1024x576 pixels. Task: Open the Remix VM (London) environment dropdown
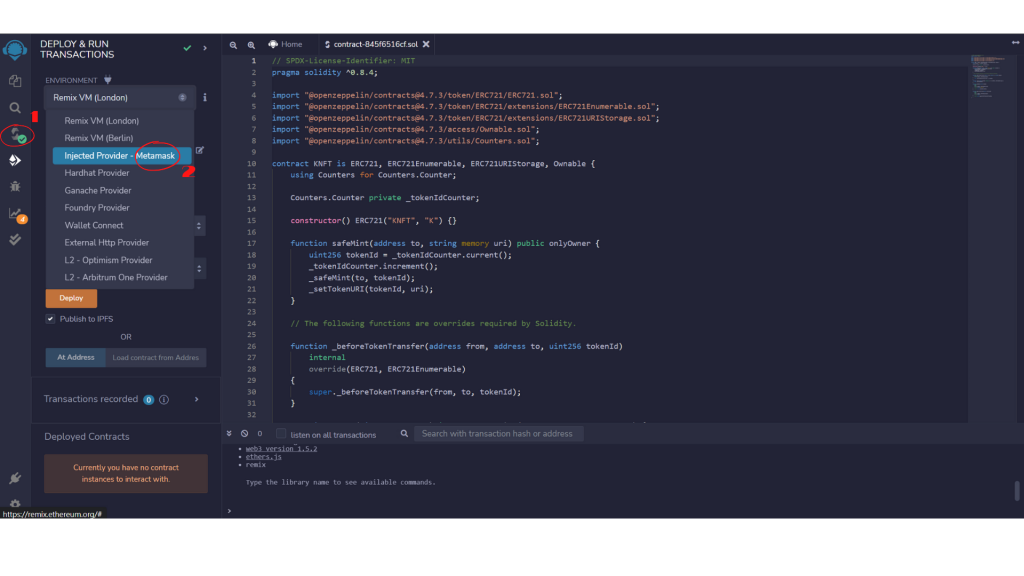[x=120, y=97]
